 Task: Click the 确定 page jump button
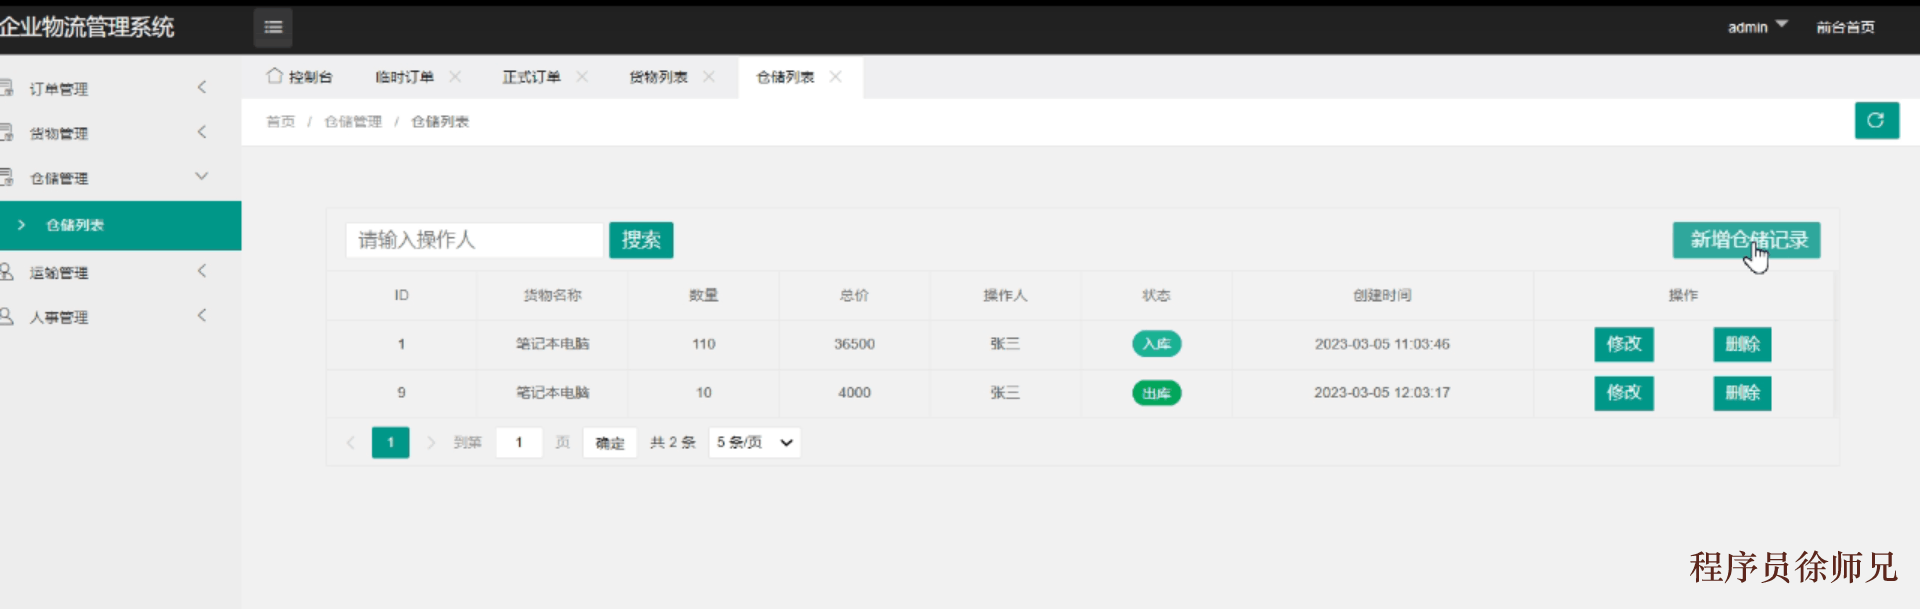610,442
